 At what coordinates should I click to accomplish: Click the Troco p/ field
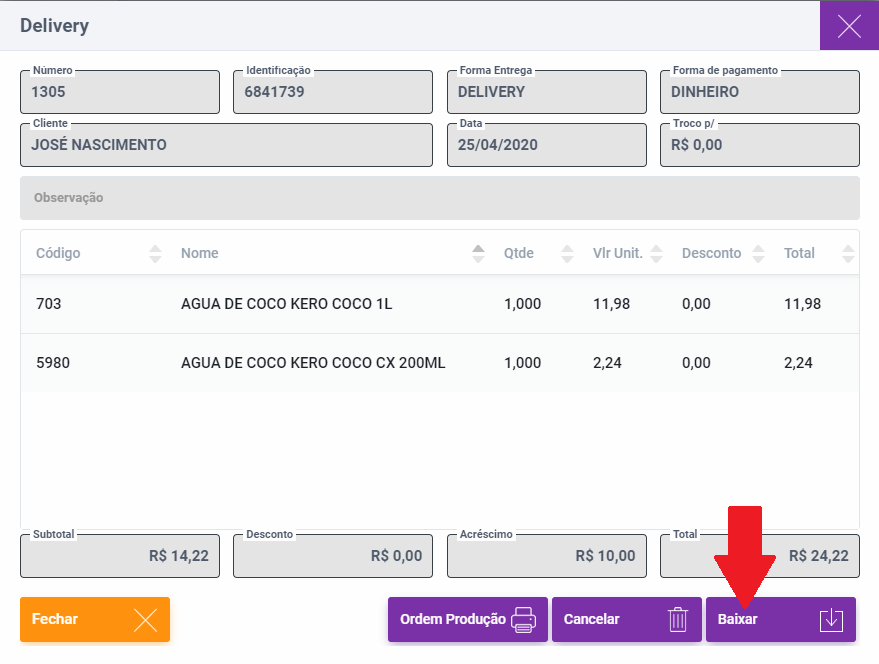click(759, 145)
